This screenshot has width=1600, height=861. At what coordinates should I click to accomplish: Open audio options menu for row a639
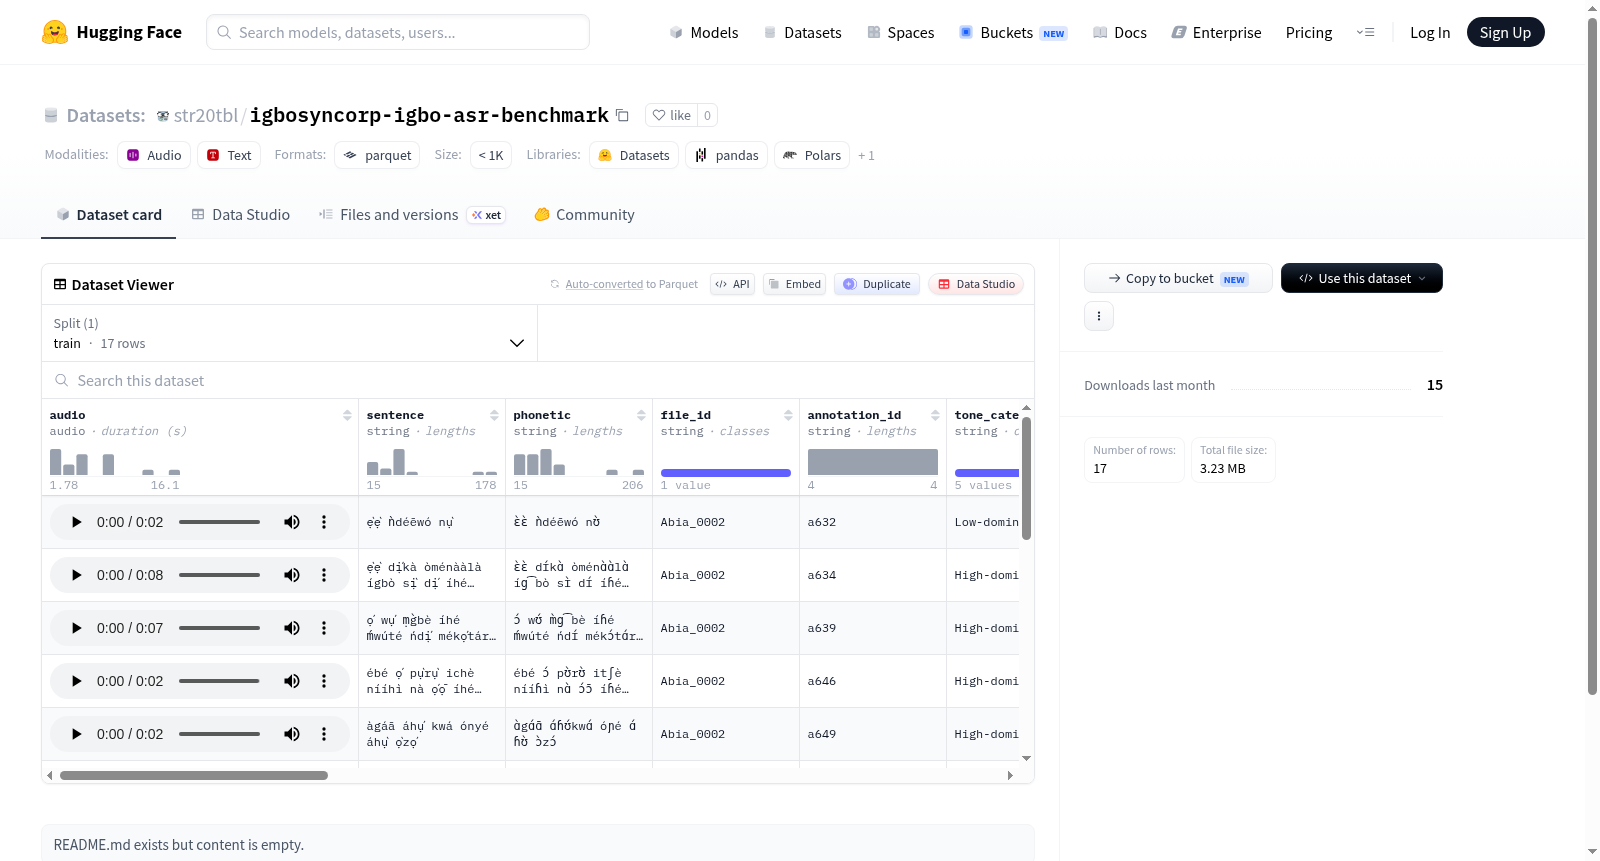pyautogui.click(x=324, y=628)
